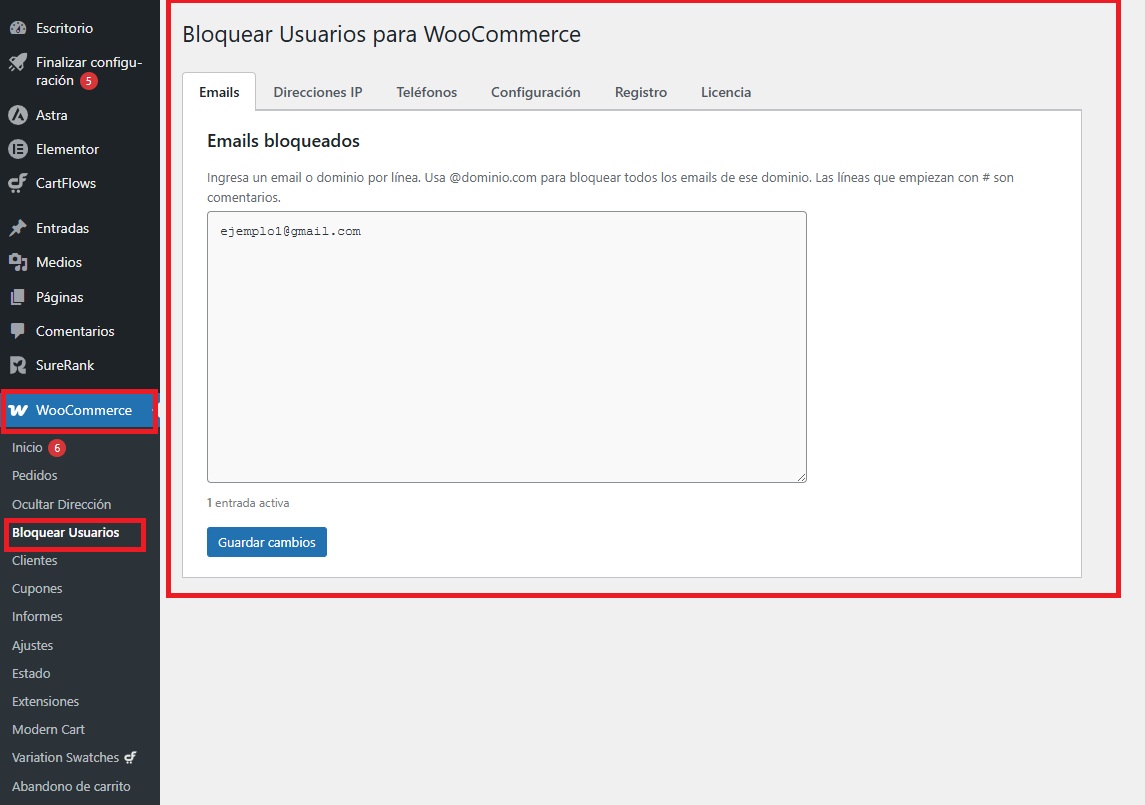Click the SureRank icon in sidebar
Screen dimensions: 1145x805
tap(17, 365)
